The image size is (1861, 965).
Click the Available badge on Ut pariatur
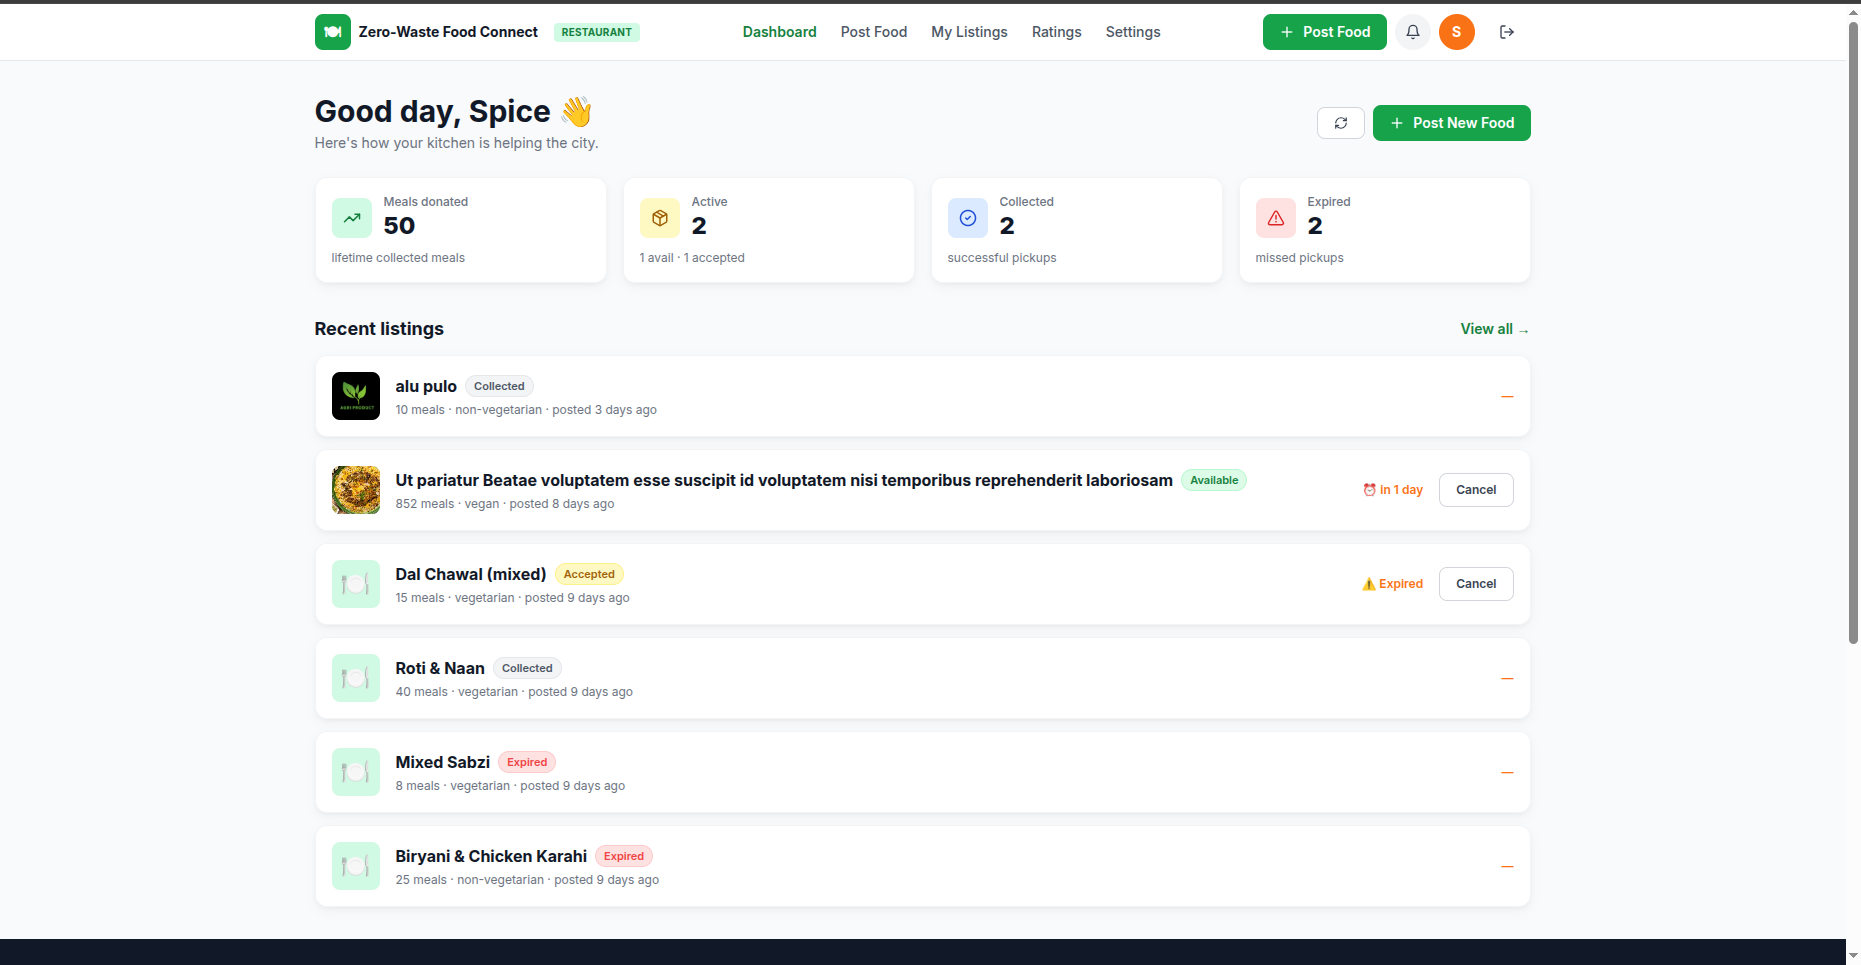[x=1214, y=480]
